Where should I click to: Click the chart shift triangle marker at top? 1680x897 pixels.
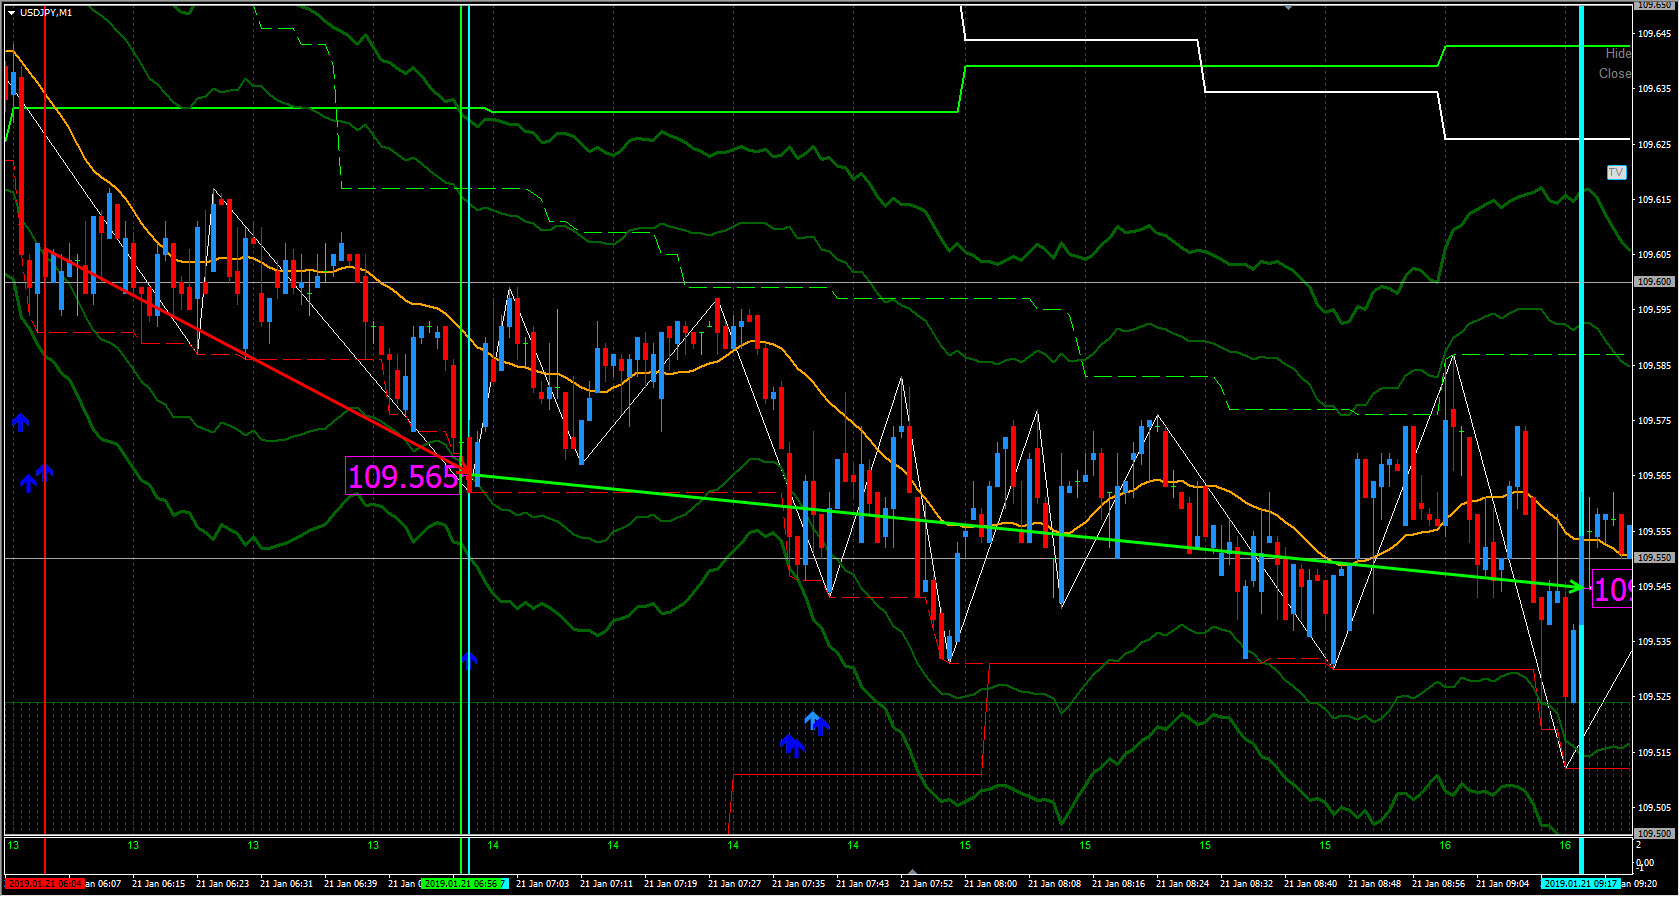tap(1288, 7)
